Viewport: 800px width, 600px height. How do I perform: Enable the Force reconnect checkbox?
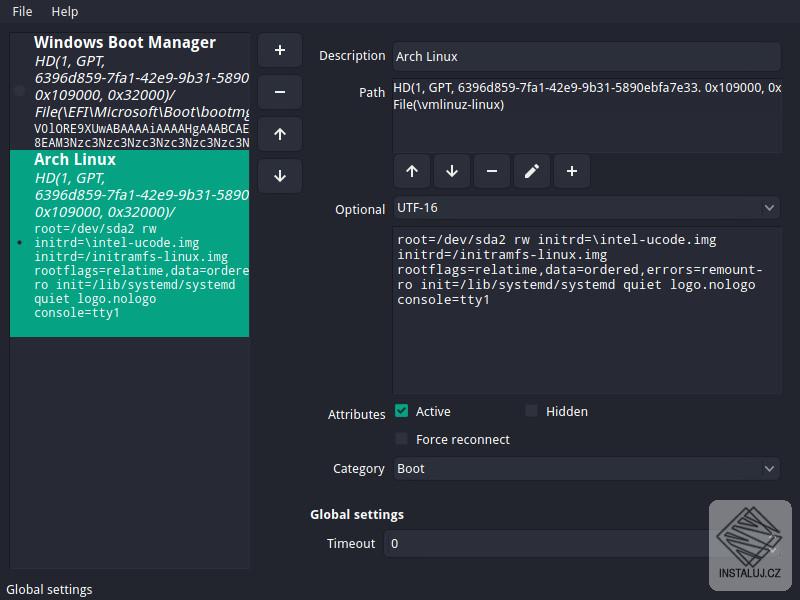tap(402, 439)
